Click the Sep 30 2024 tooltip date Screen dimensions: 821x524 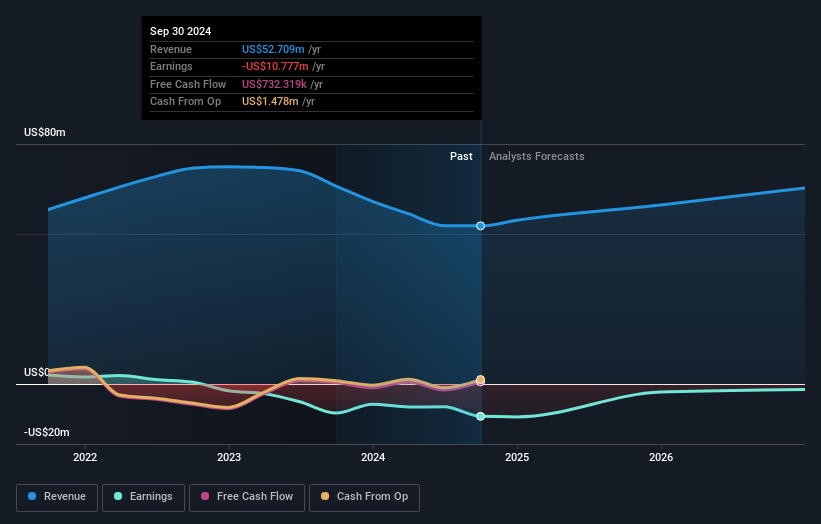point(181,31)
